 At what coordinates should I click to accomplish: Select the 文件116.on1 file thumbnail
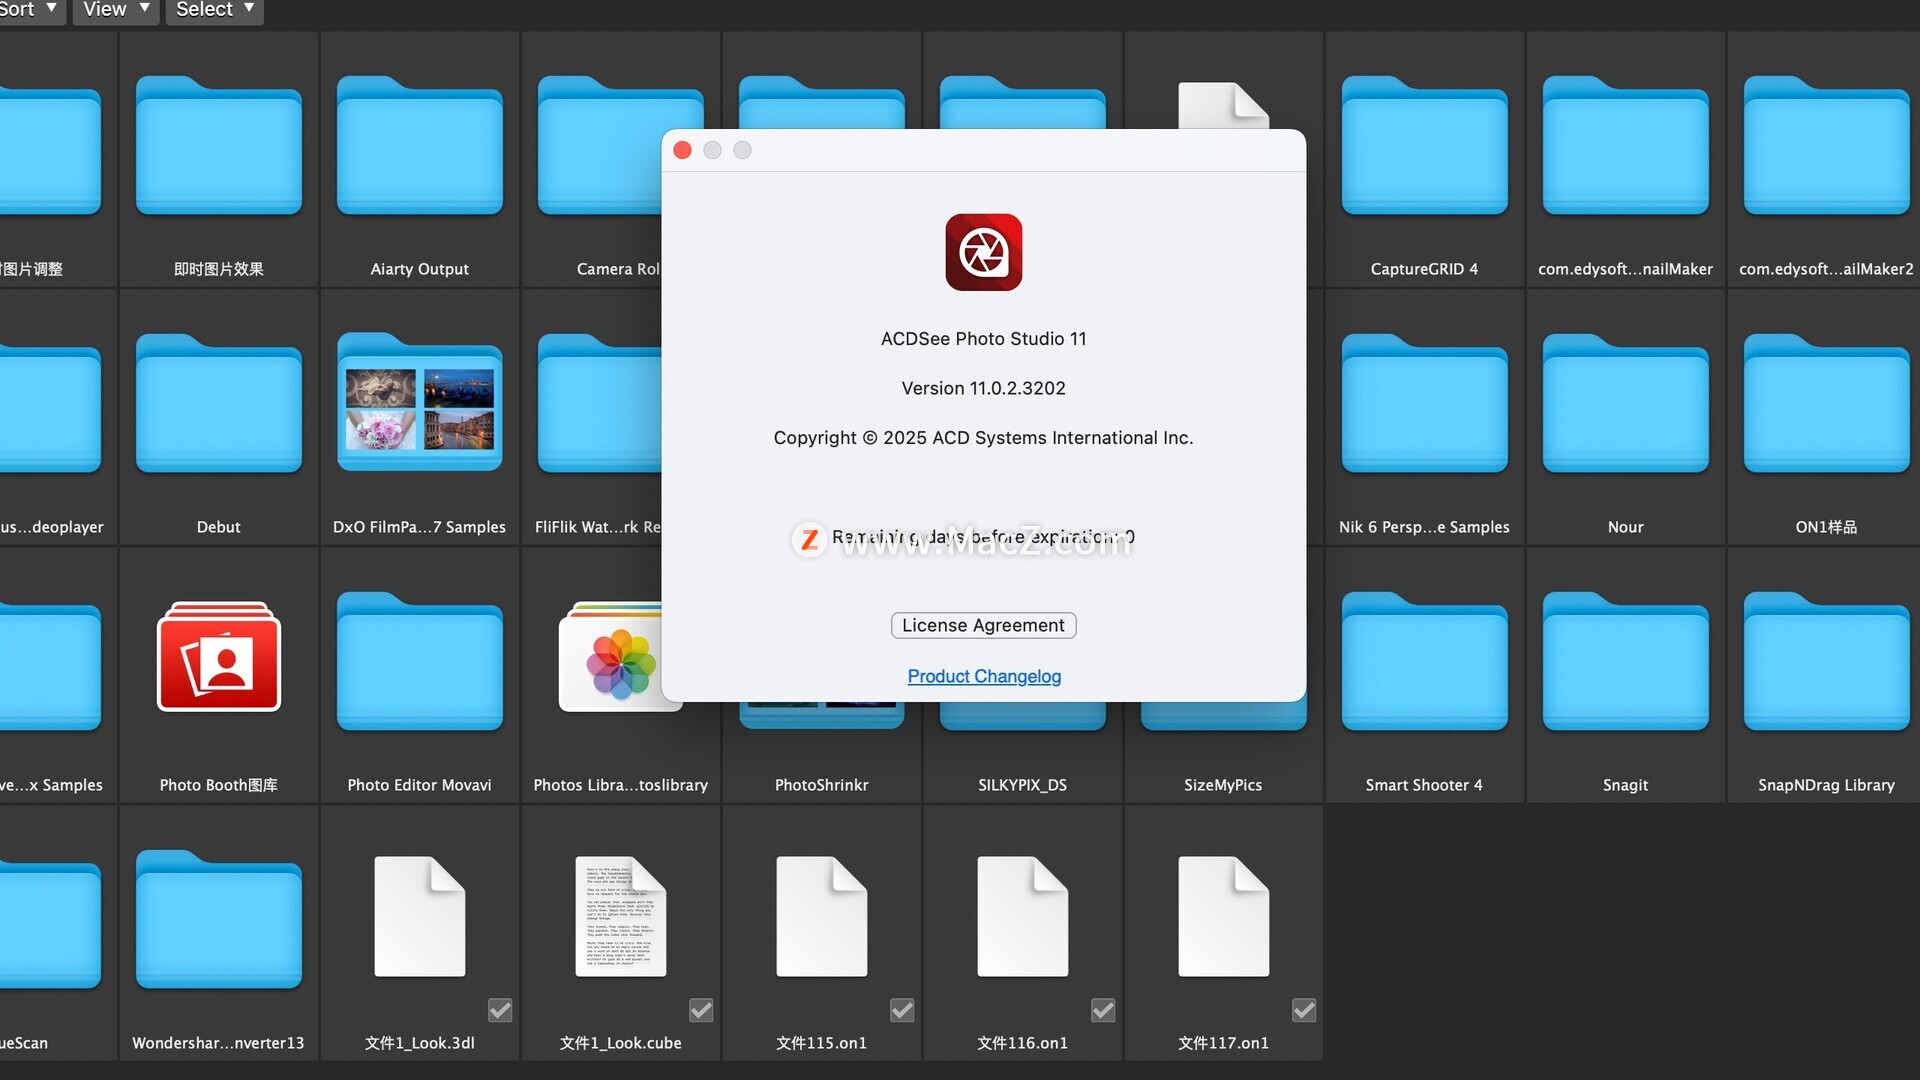pos(1022,917)
